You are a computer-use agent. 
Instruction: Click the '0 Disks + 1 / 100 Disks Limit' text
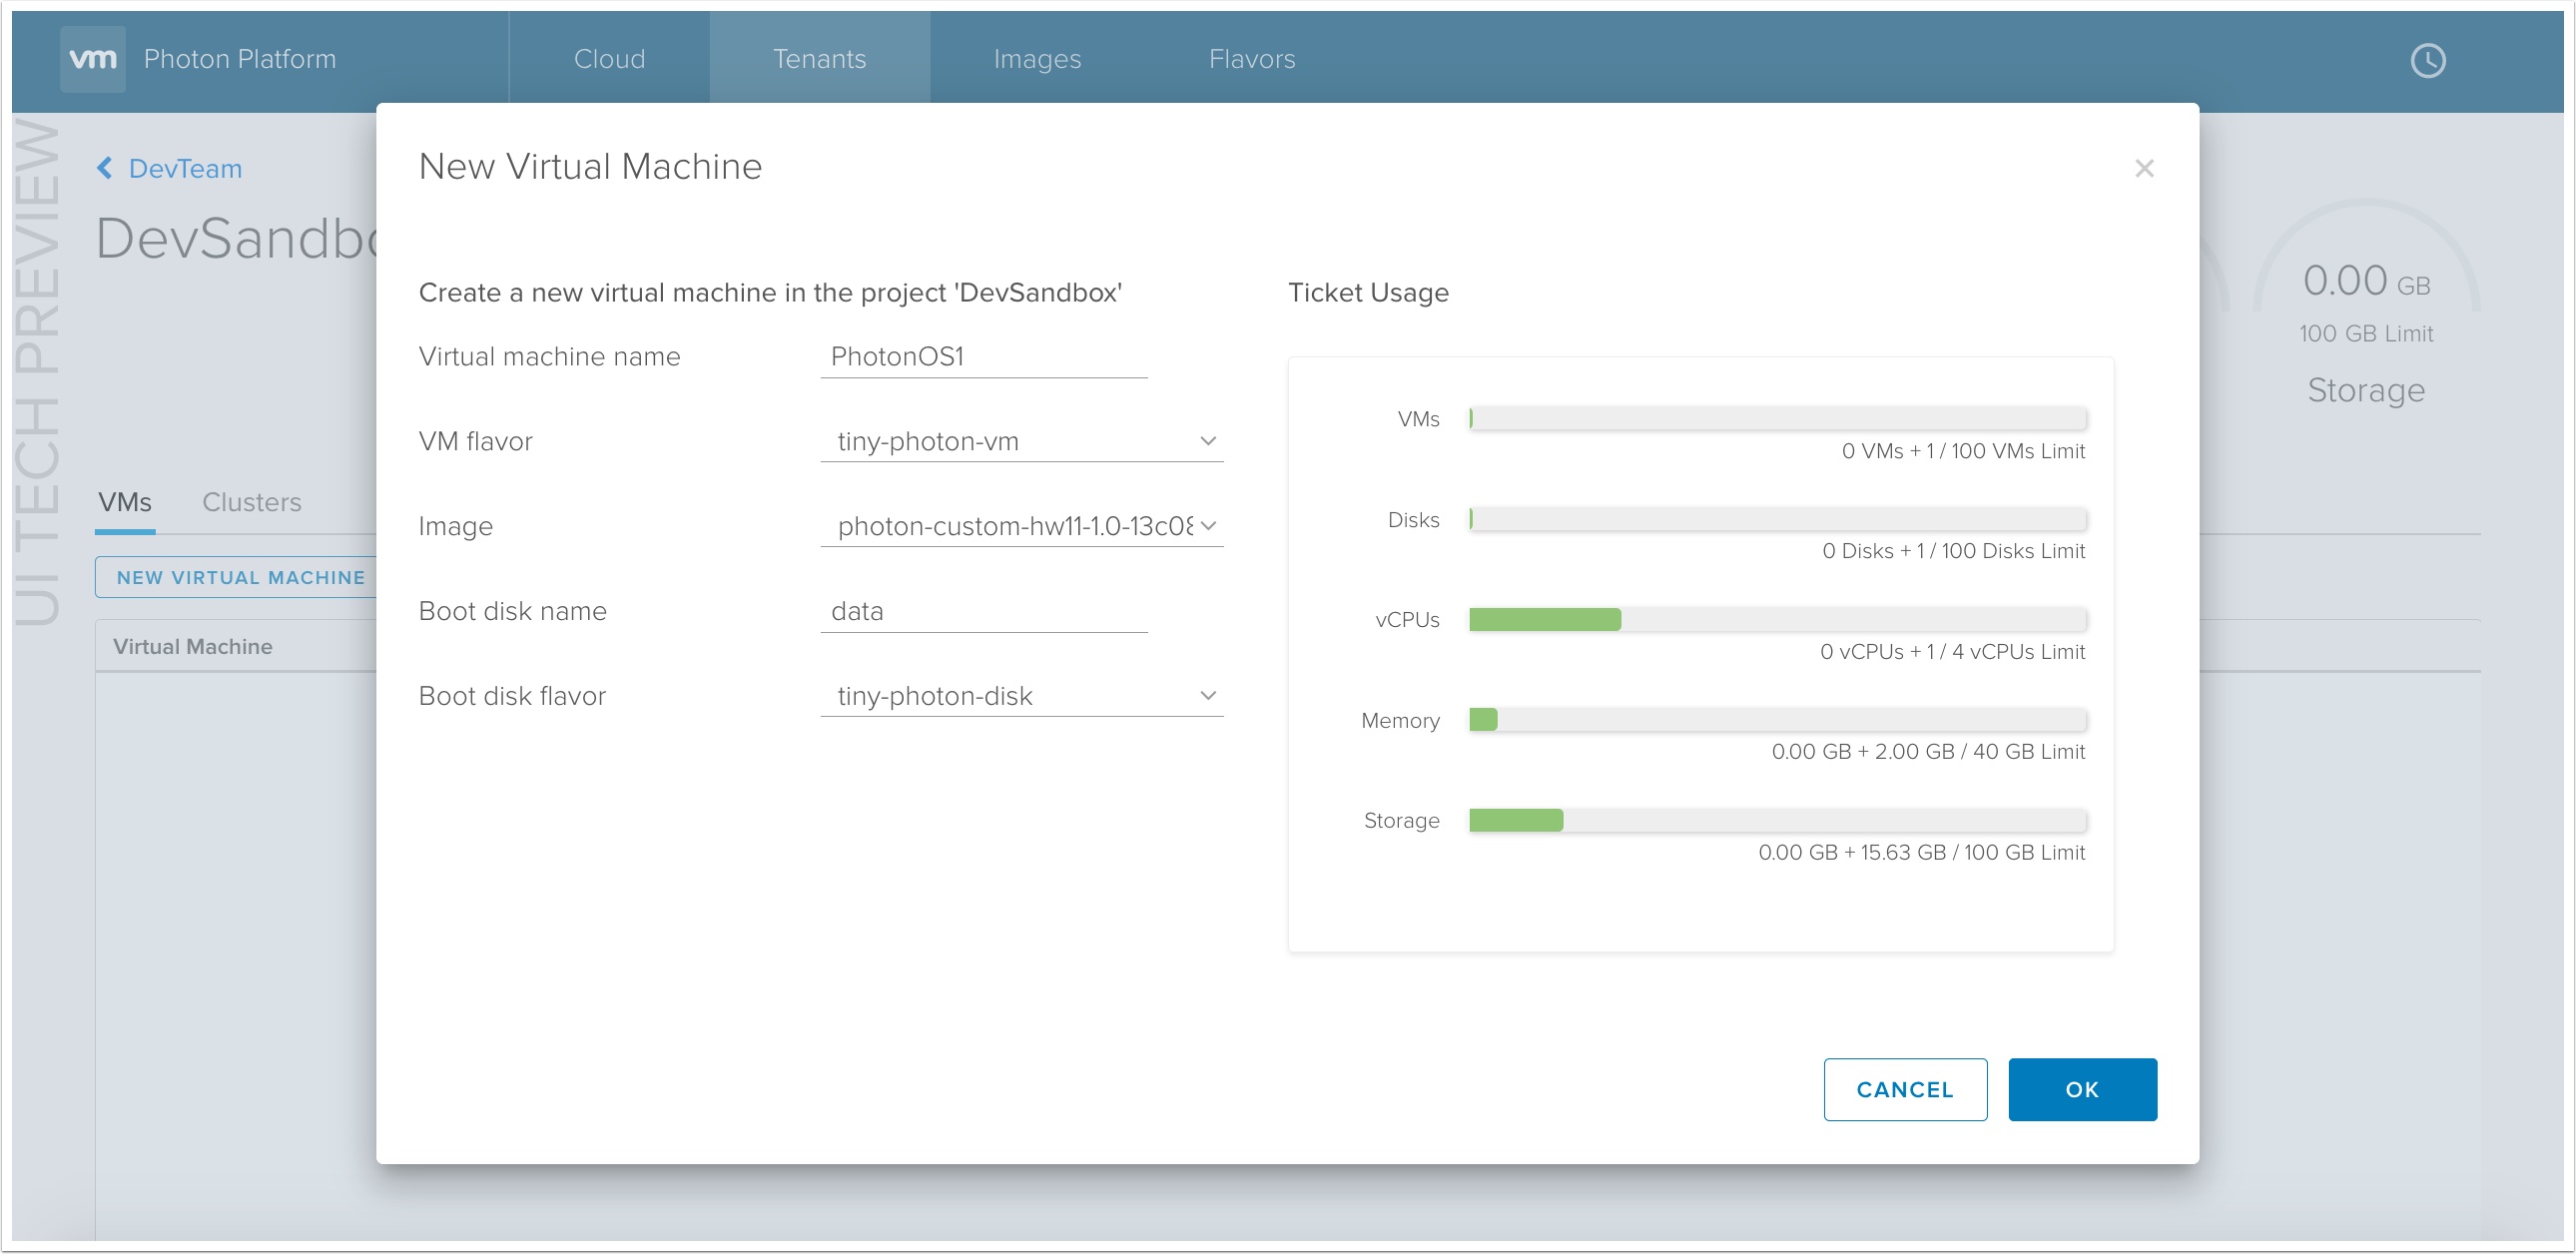pyautogui.click(x=1953, y=552)
